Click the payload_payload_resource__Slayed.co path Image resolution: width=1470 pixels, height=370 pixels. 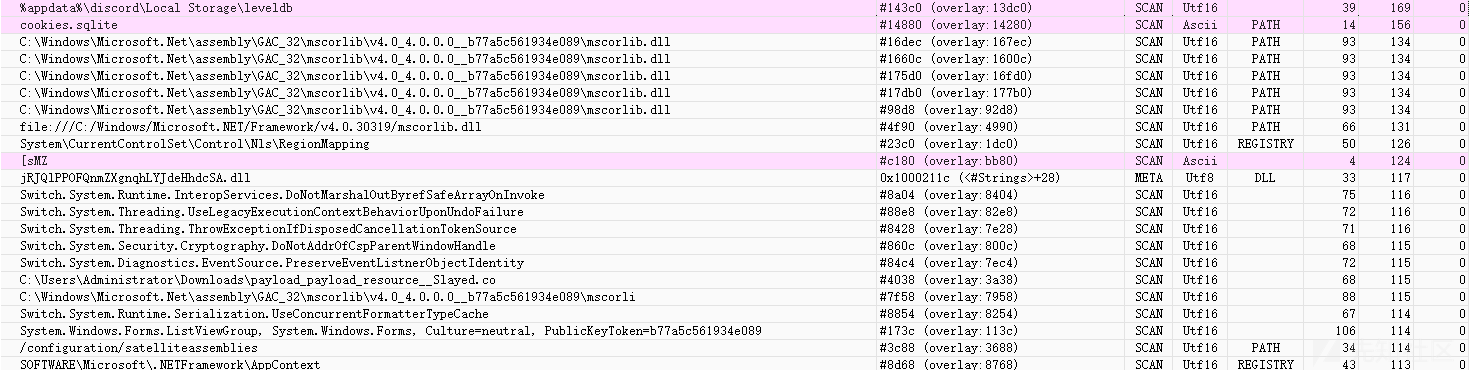click(x=257, y=280)
